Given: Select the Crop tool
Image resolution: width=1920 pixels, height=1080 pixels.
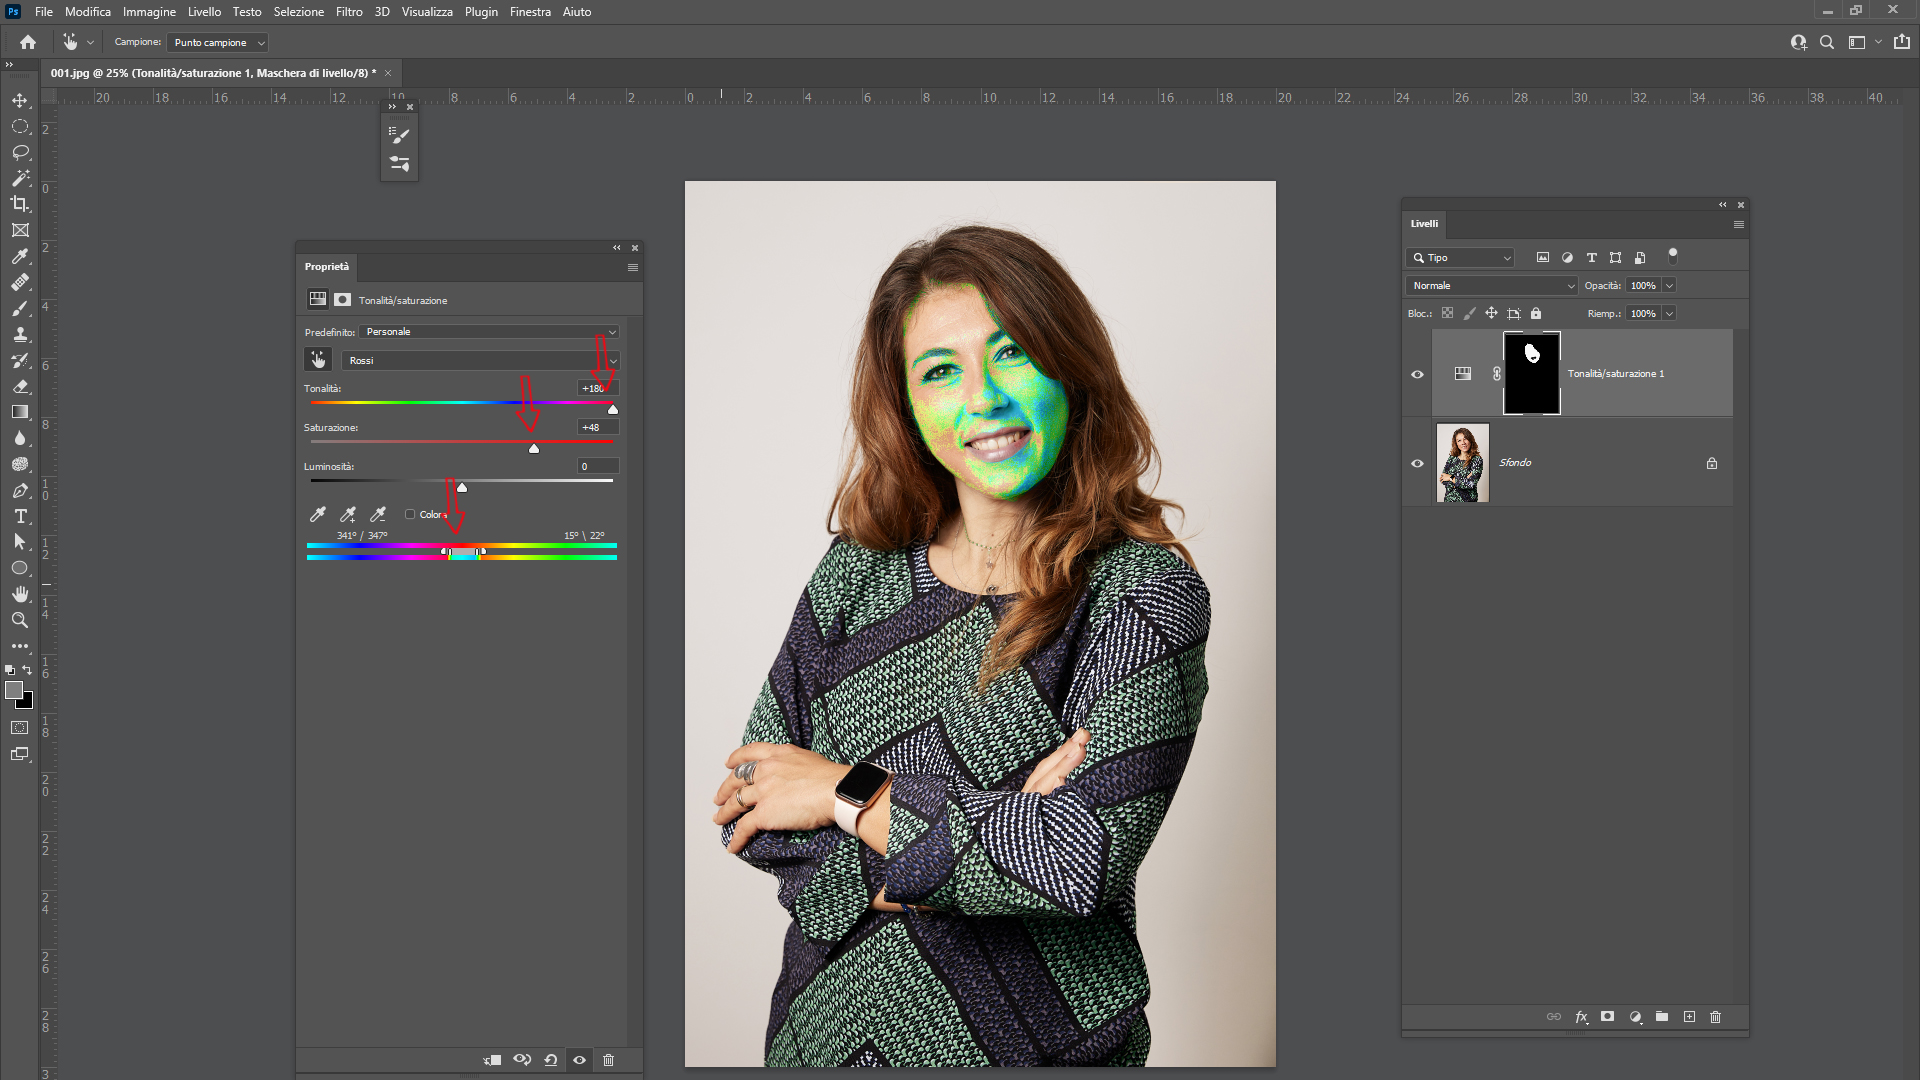Looking at the screenshot, I should (x=20, y=204).
